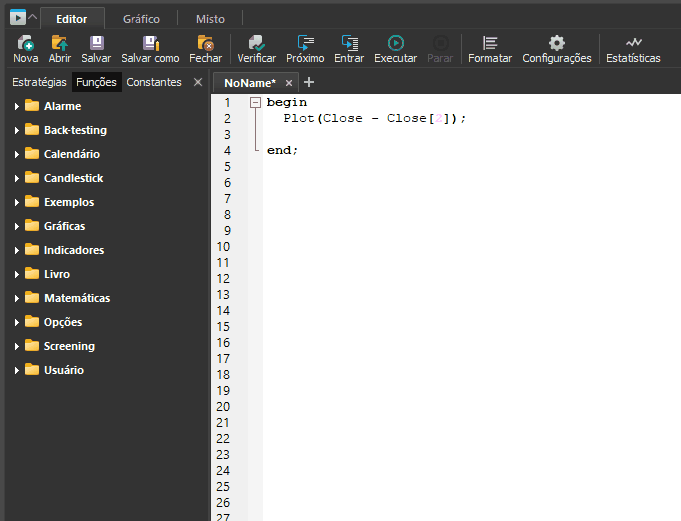Collapse the begin code block fold marker
The width and height of the screenshot is (681, 521).
255,102
